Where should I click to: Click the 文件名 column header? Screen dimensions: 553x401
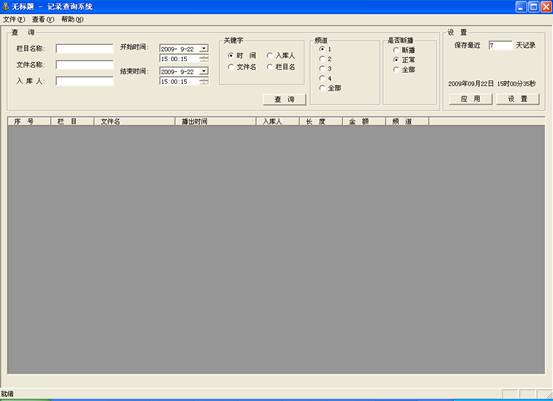[134, 121]
